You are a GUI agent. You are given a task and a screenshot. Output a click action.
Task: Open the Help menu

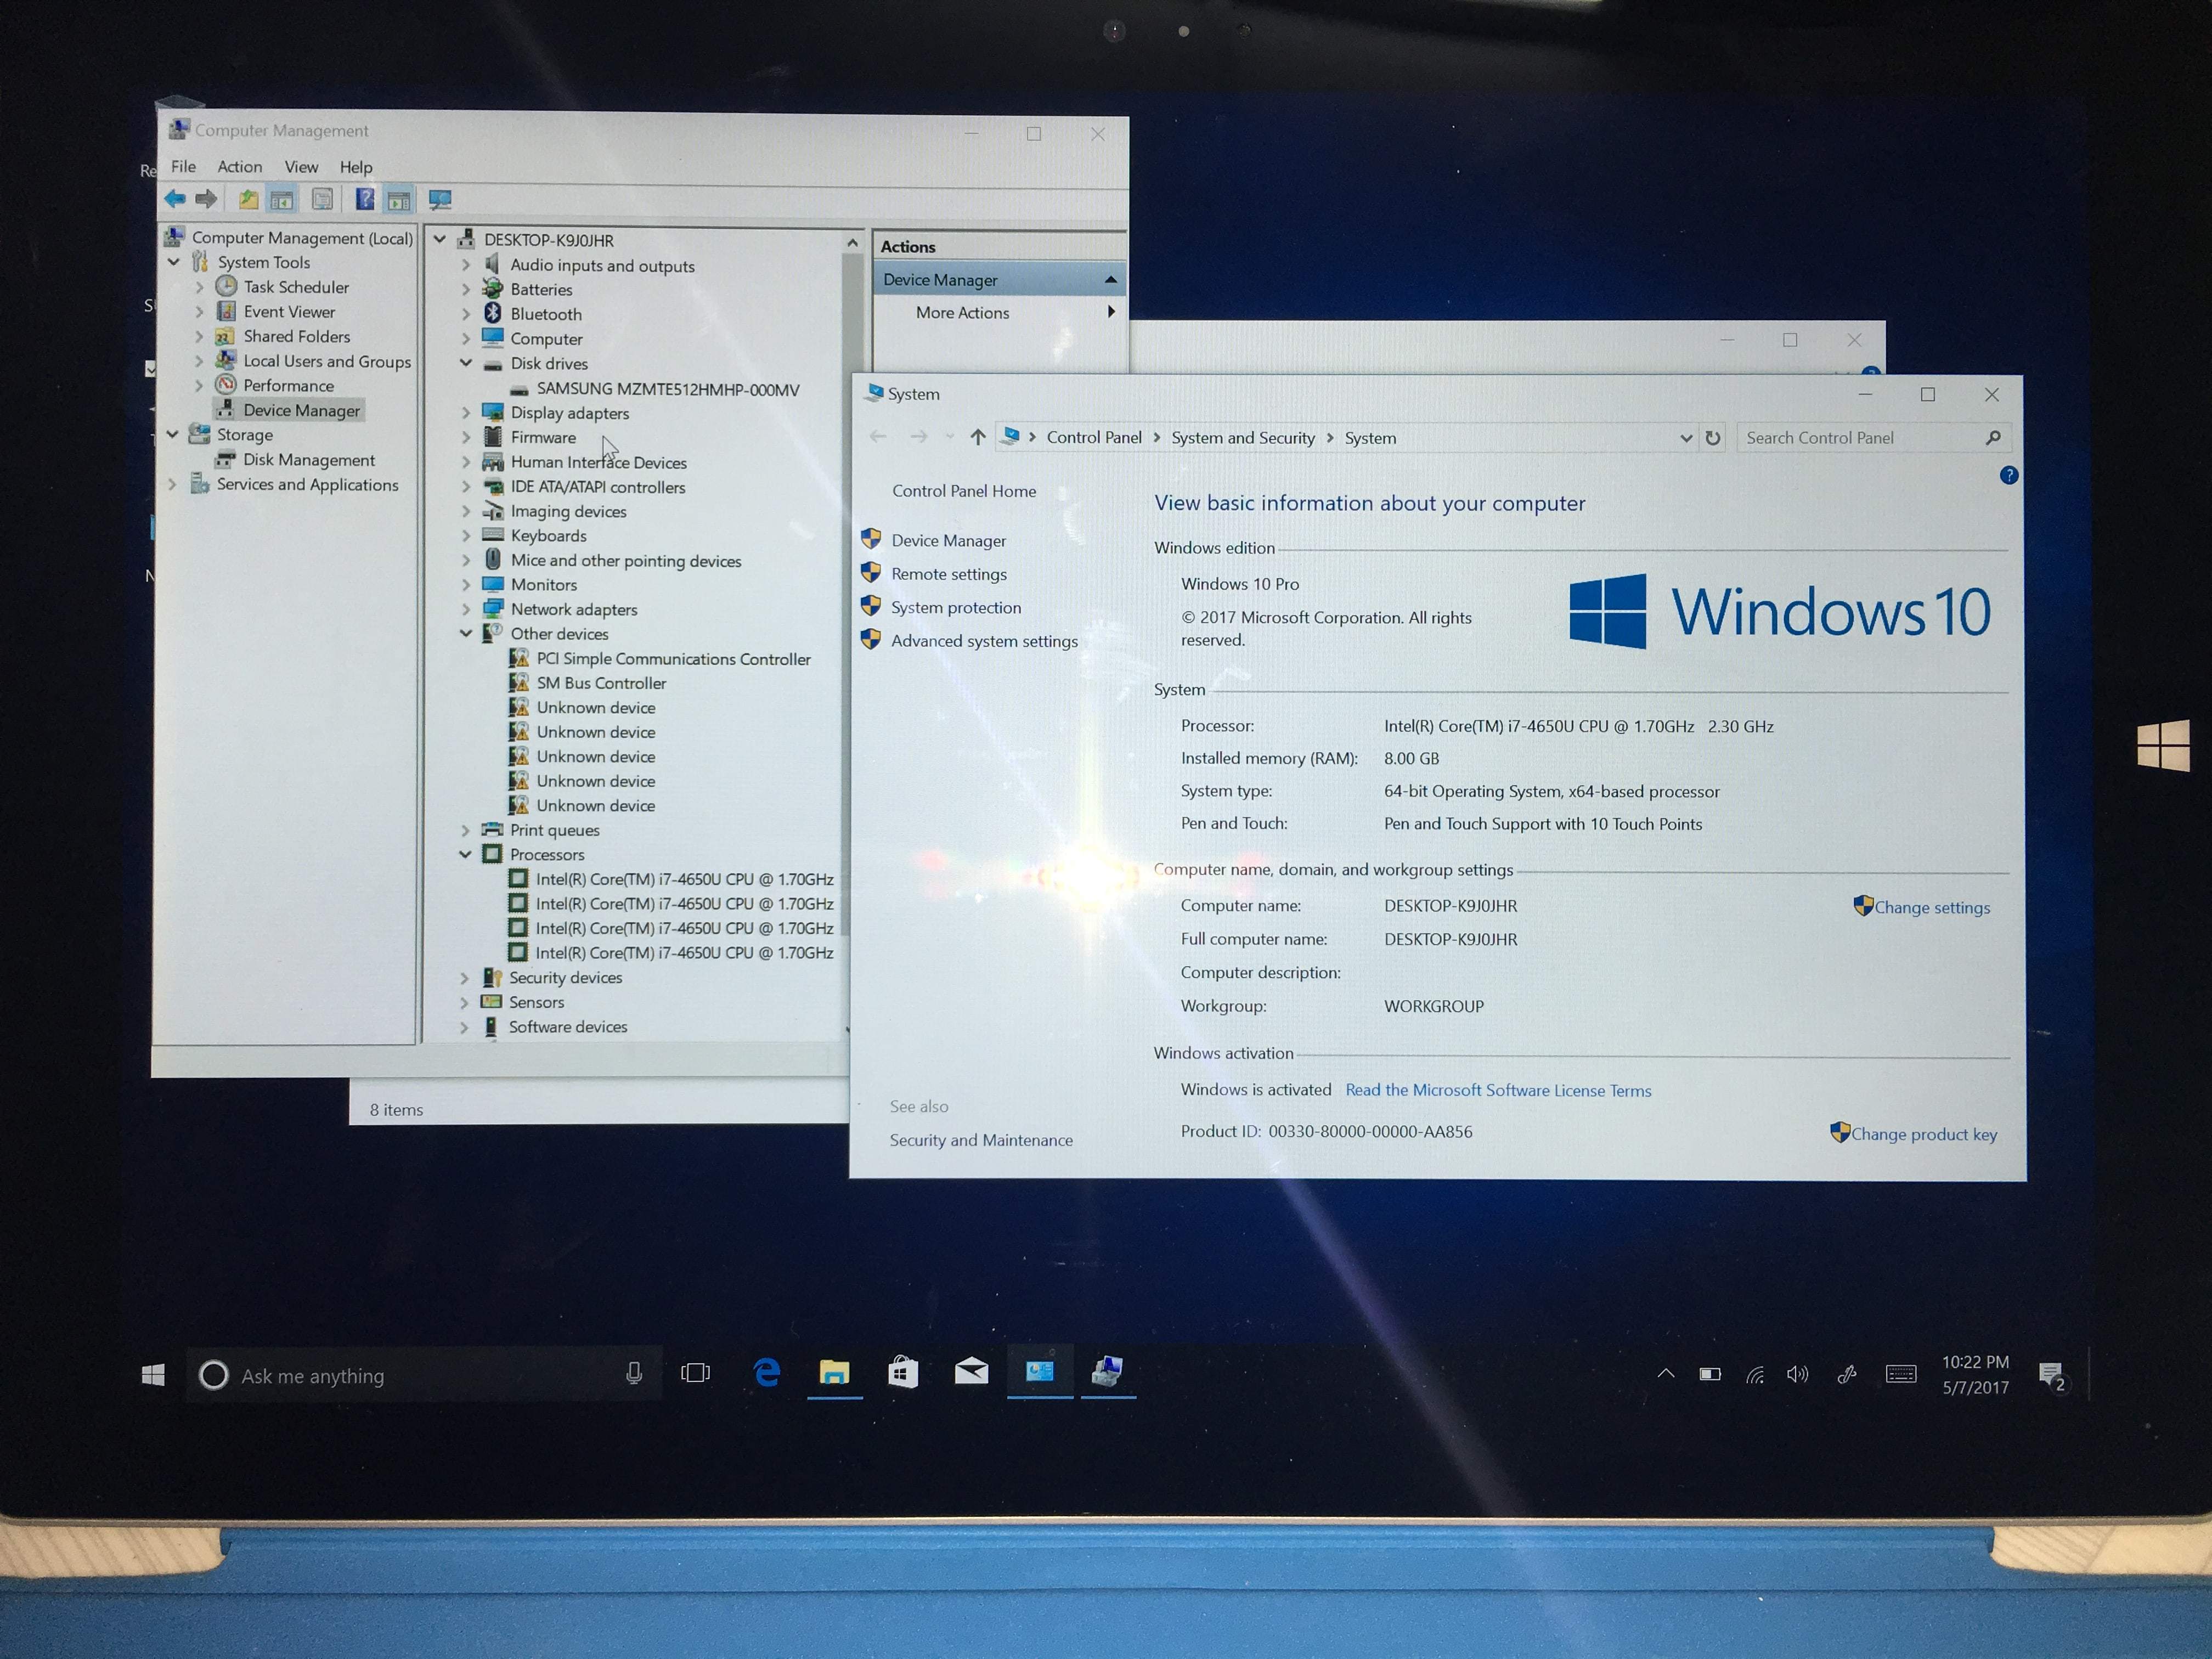[356, 167]
